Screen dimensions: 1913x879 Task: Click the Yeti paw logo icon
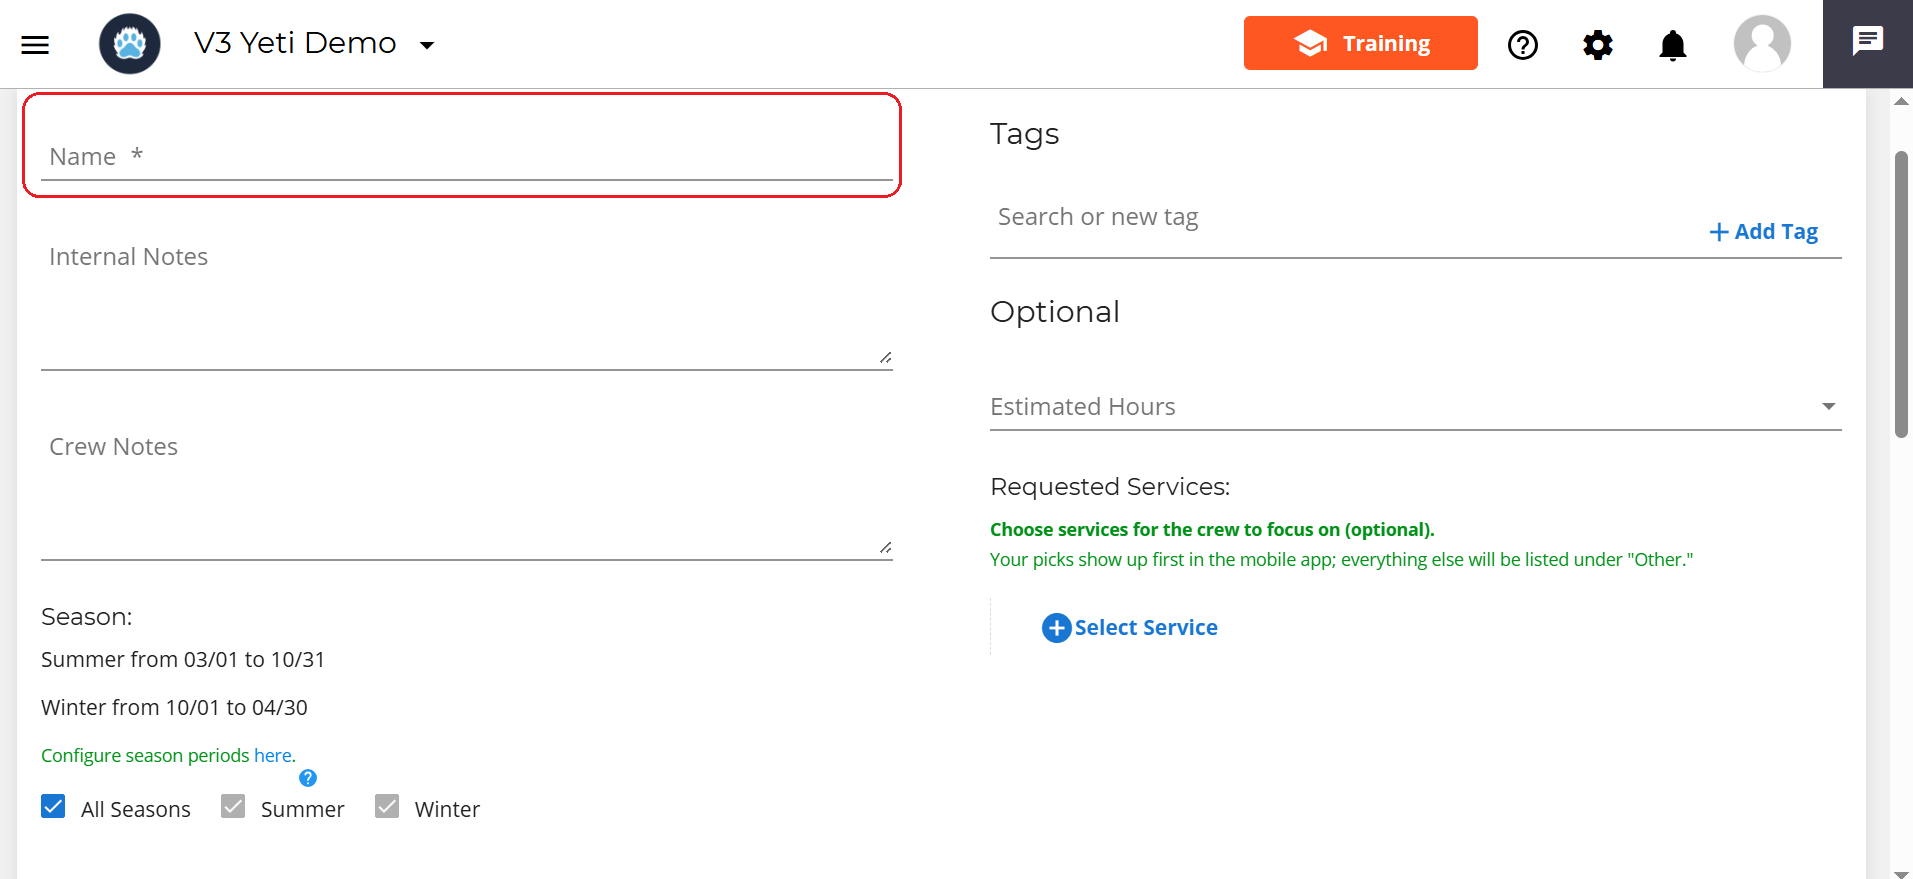click(x=130, y=44)
